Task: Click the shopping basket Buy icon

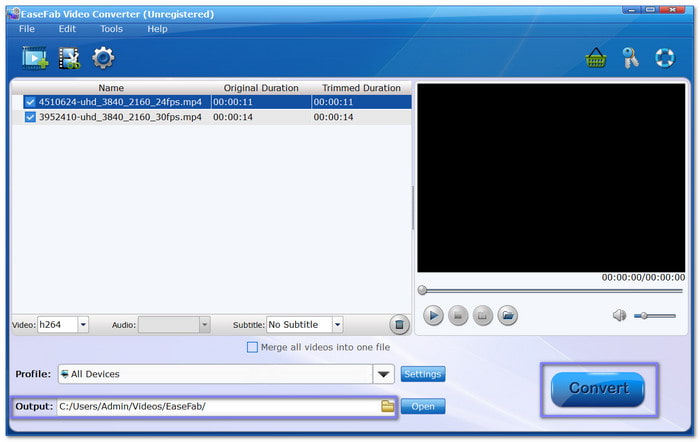Action: (x=596, y=58)
